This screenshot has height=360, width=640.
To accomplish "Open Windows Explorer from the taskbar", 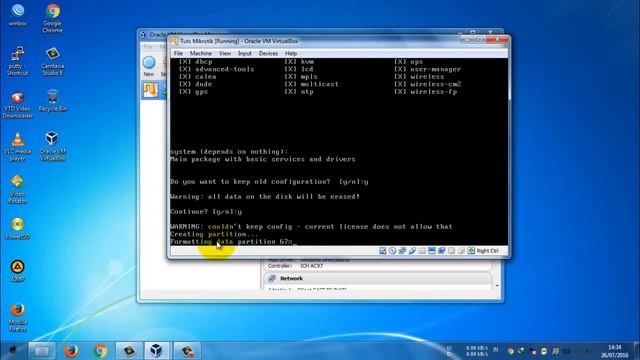I will [x=42, y=351].
